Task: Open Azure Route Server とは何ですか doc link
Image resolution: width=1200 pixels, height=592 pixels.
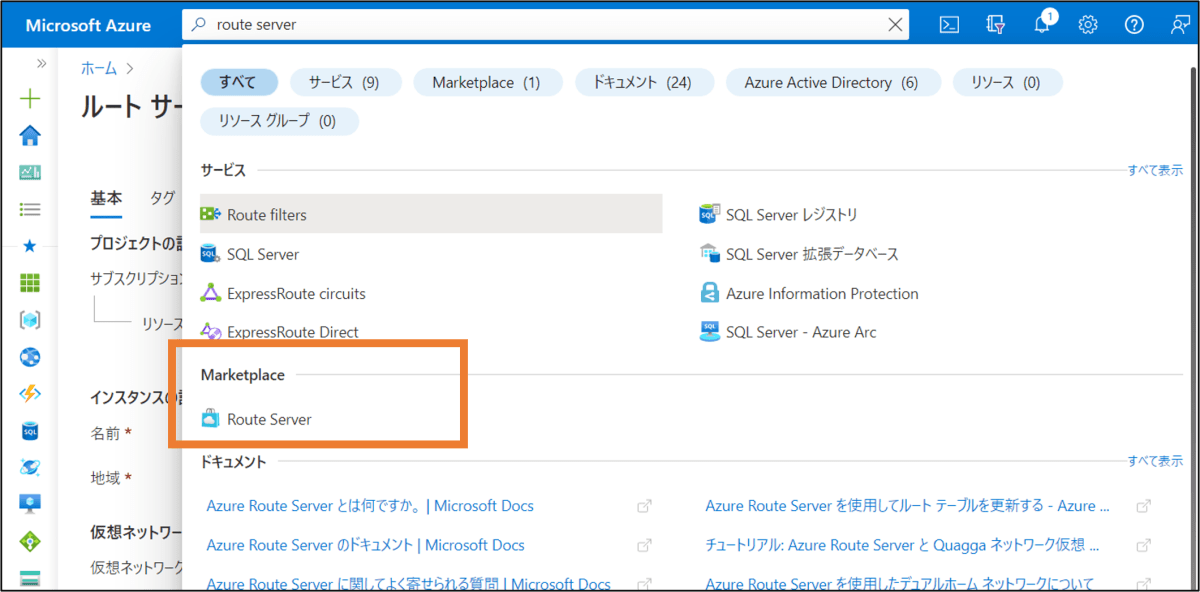Action: click(x=370, y=506)
